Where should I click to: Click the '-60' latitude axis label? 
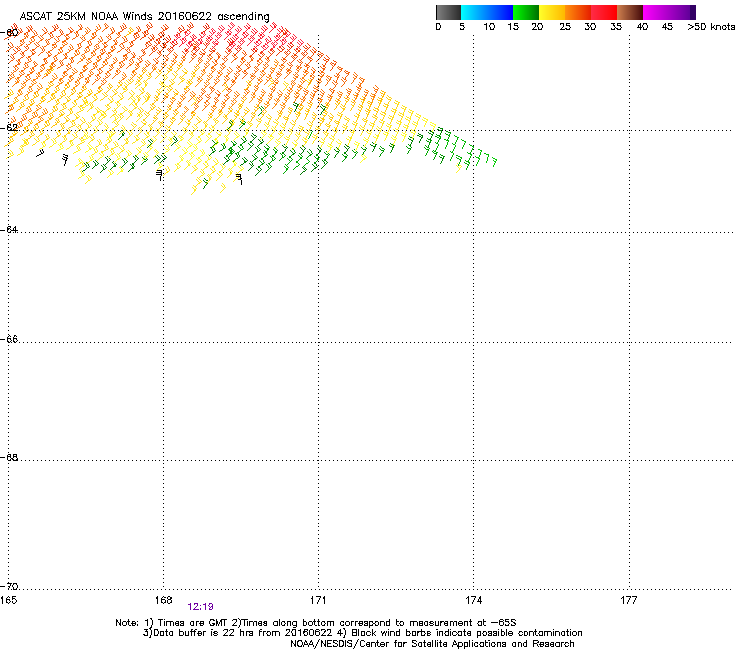coord(9,33)
